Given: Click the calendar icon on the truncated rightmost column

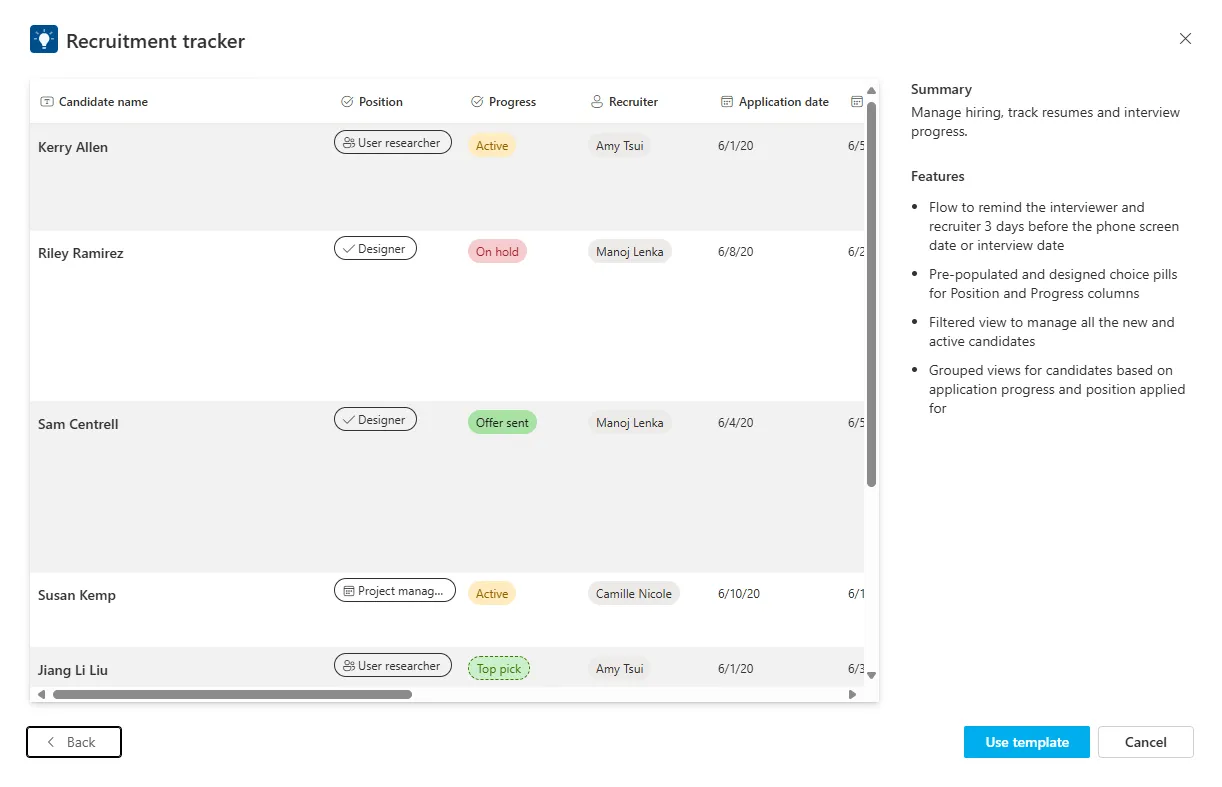Looking at the screenshot, I should (856, 101).
